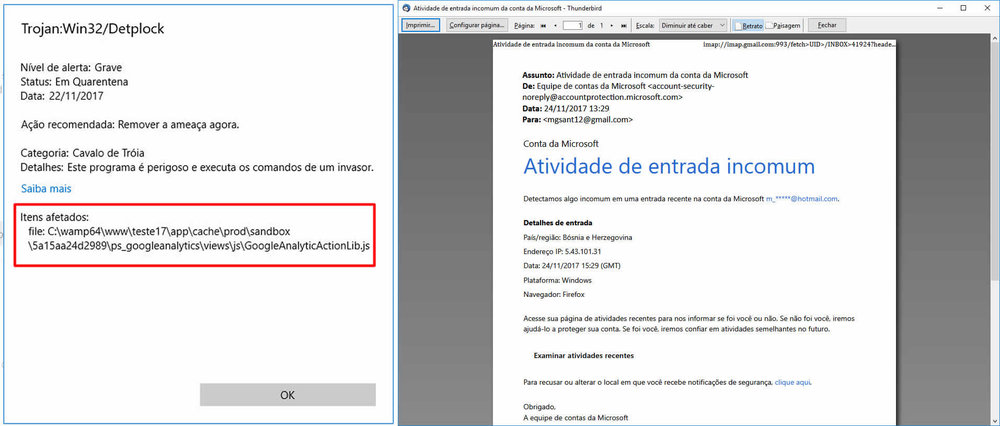Click OK in the Trojan alert dialog
Image resolution: width=1000 pixels, height=426 pixels.
tap(288, 395)
